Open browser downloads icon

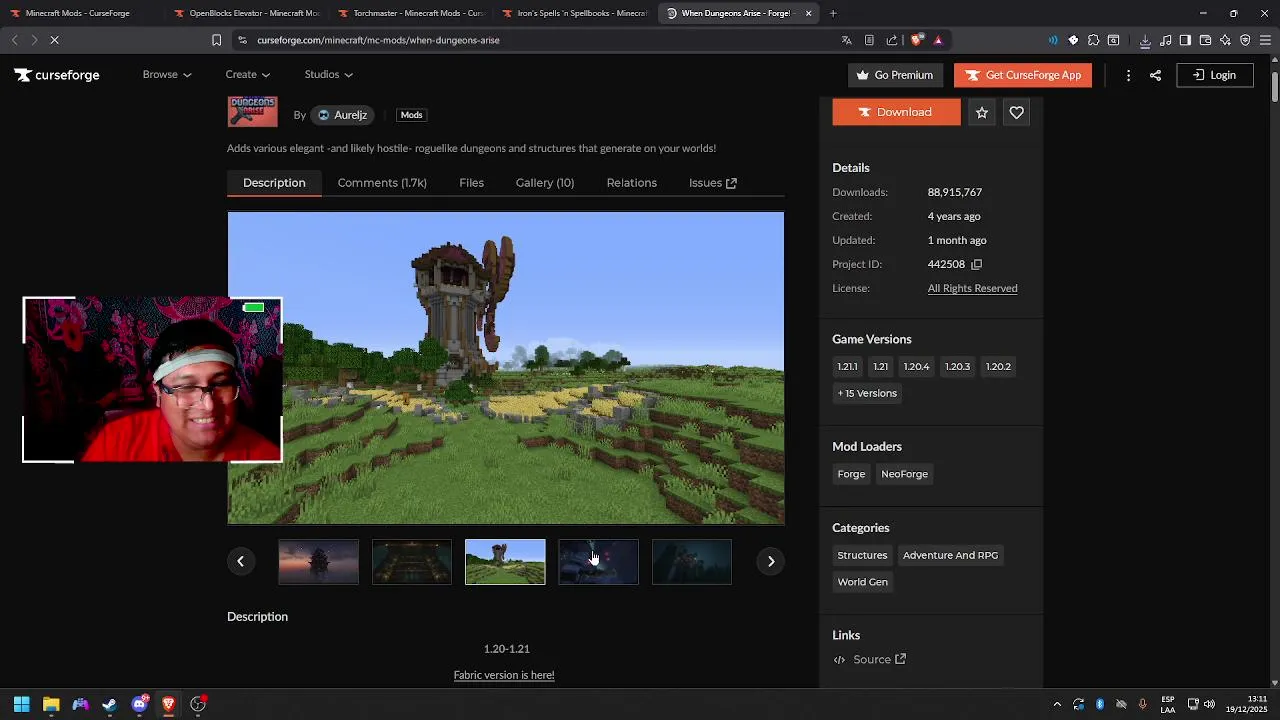pyautogui.click(x=1145, y=40)
